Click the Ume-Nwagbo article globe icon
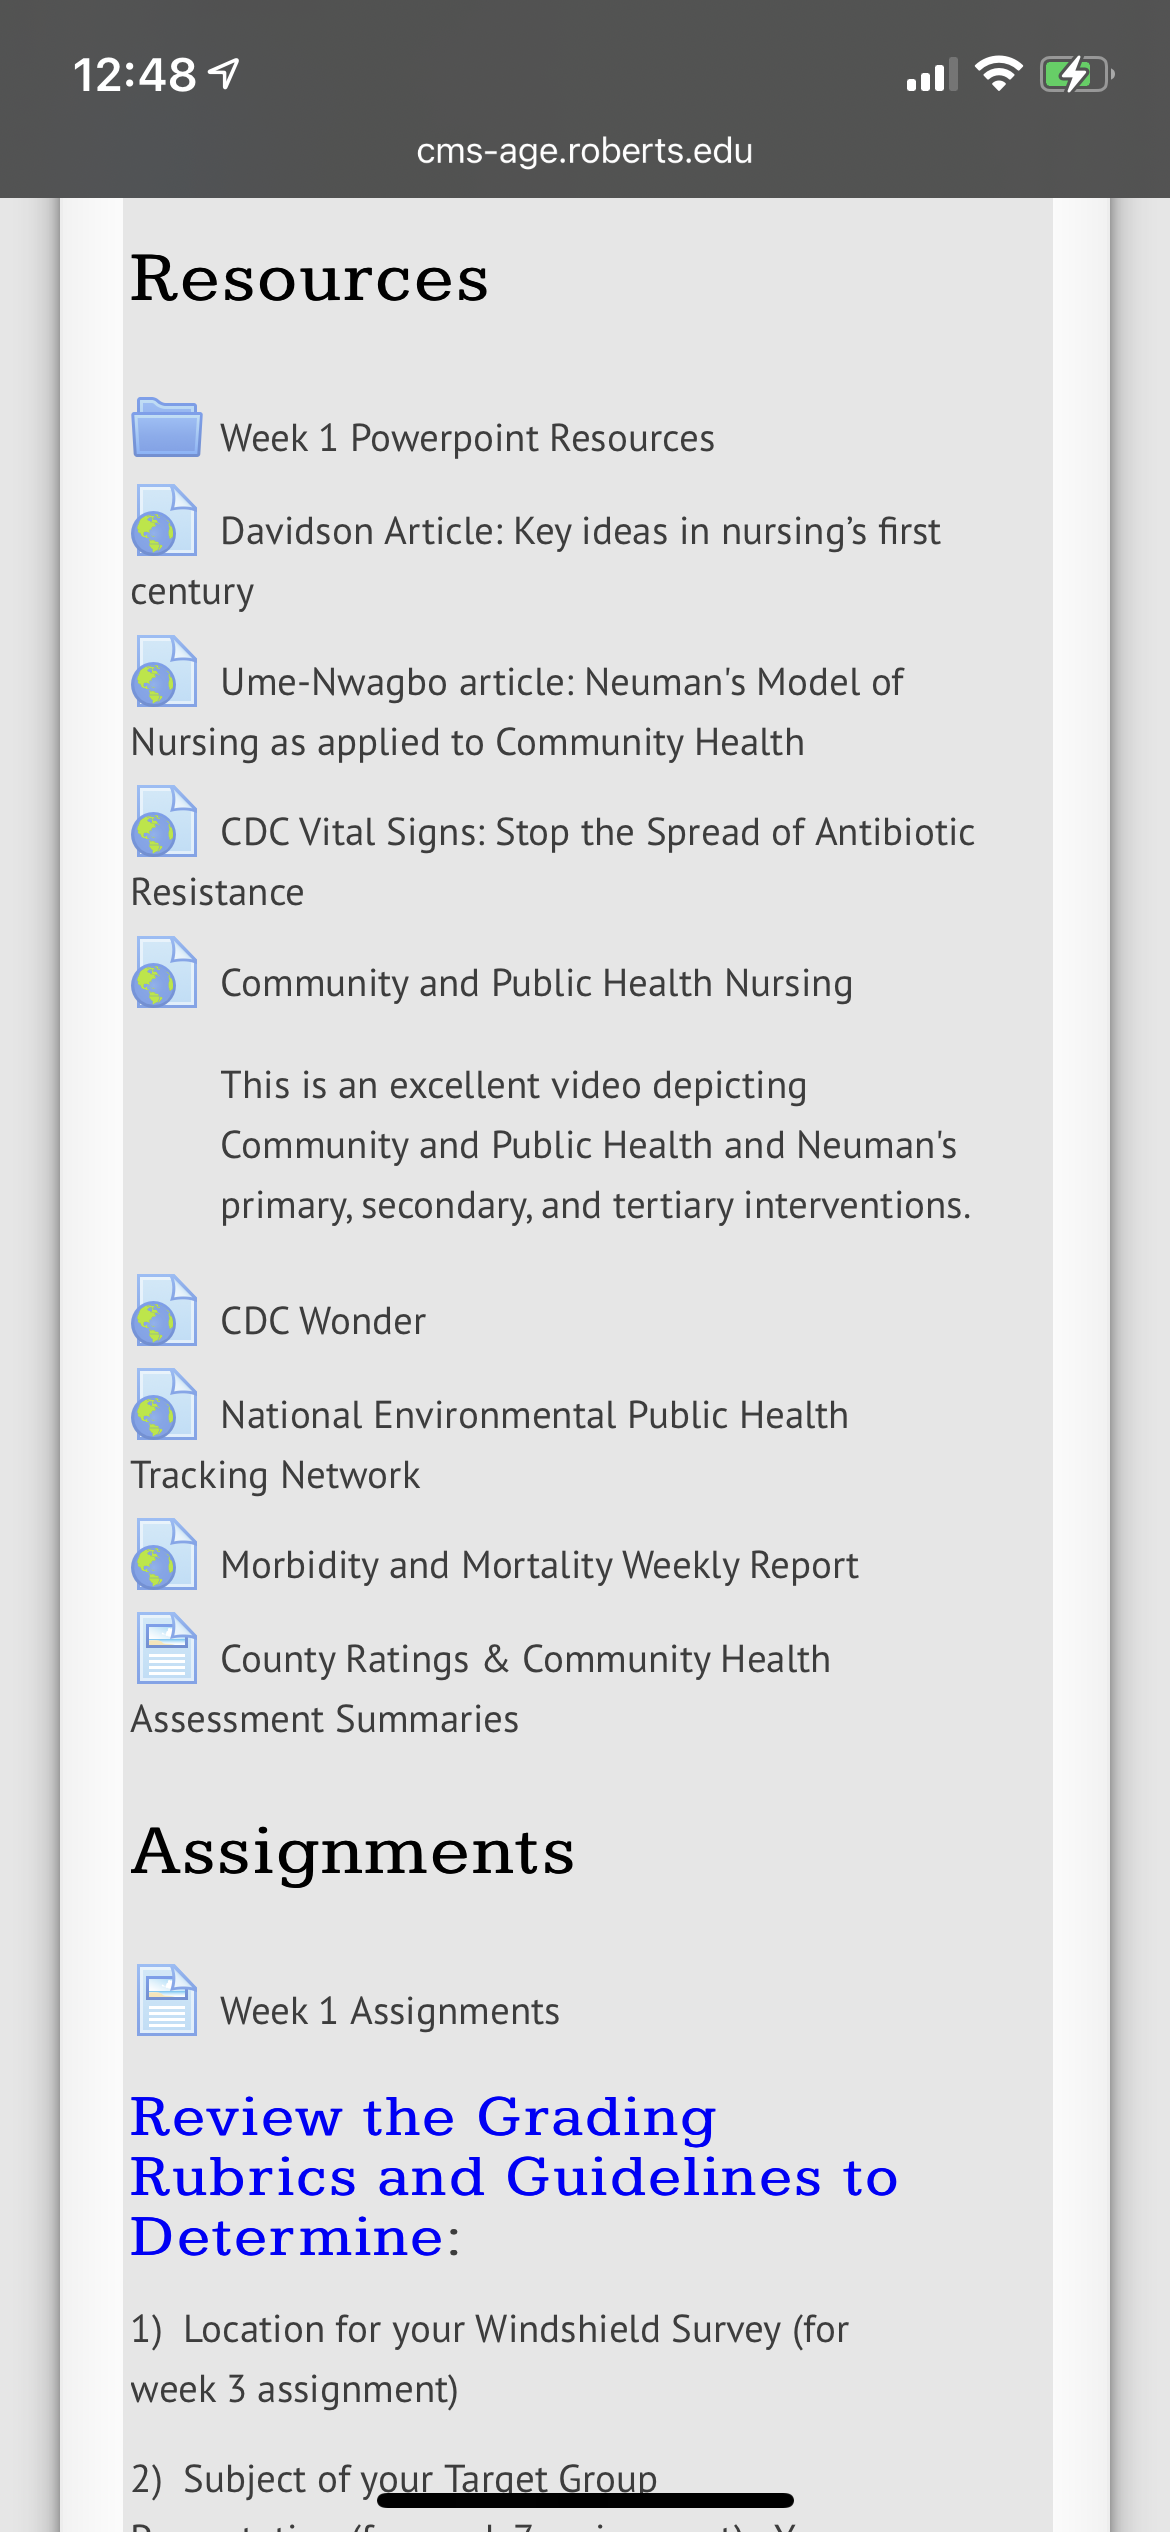The width and height of the screenshot is (1170, 2532). pyautogui.click(x=165, y=671)
